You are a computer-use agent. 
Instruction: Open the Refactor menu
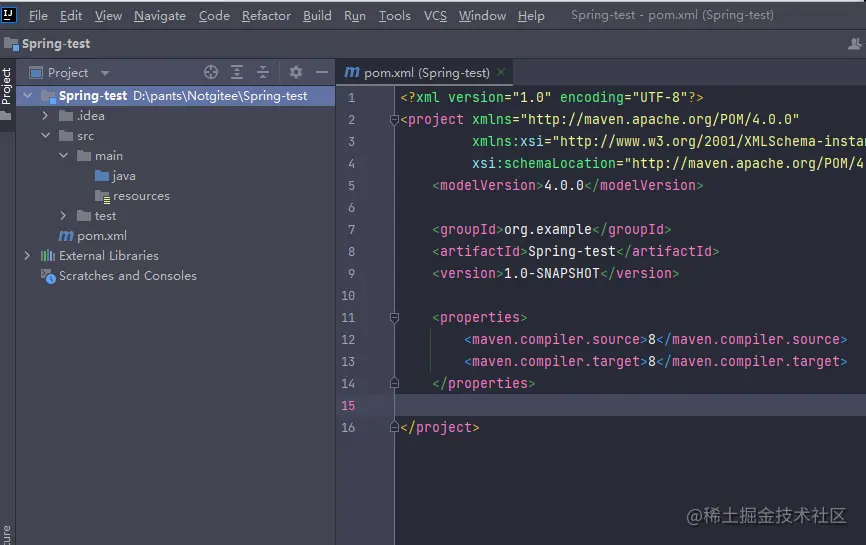pyautogui.click(x=266, y=16)
